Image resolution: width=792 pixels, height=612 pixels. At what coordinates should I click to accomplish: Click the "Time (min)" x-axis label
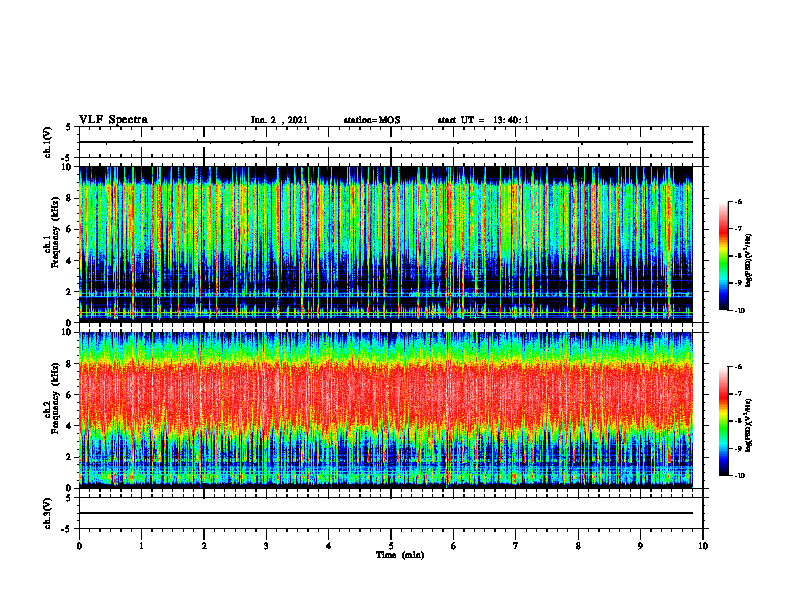click(x=400, y=555)
